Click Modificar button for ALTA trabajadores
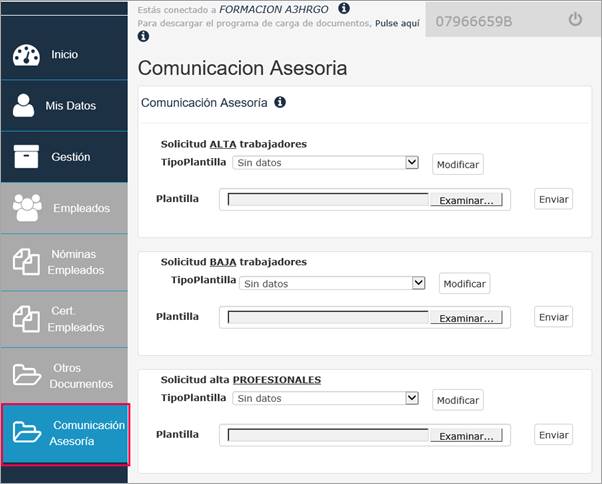 tap(458, 164)
